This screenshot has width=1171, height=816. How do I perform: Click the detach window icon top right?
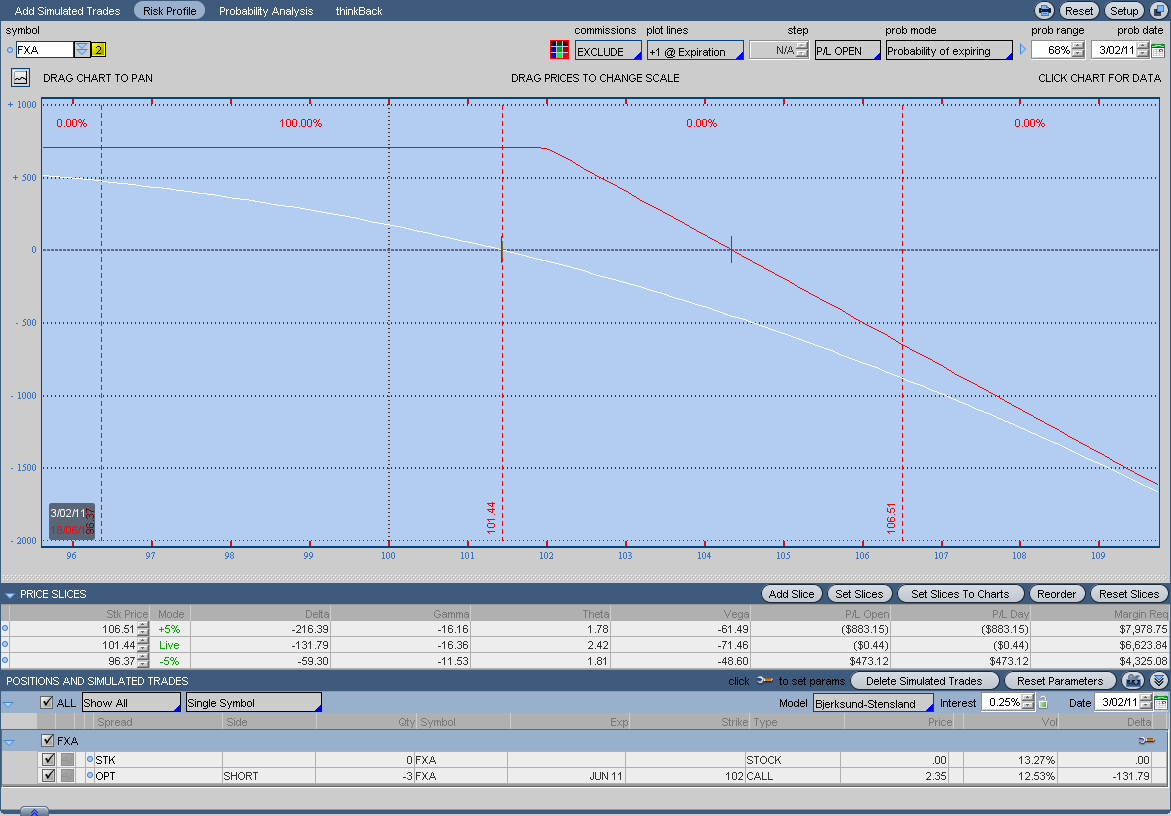point(1158,10)
